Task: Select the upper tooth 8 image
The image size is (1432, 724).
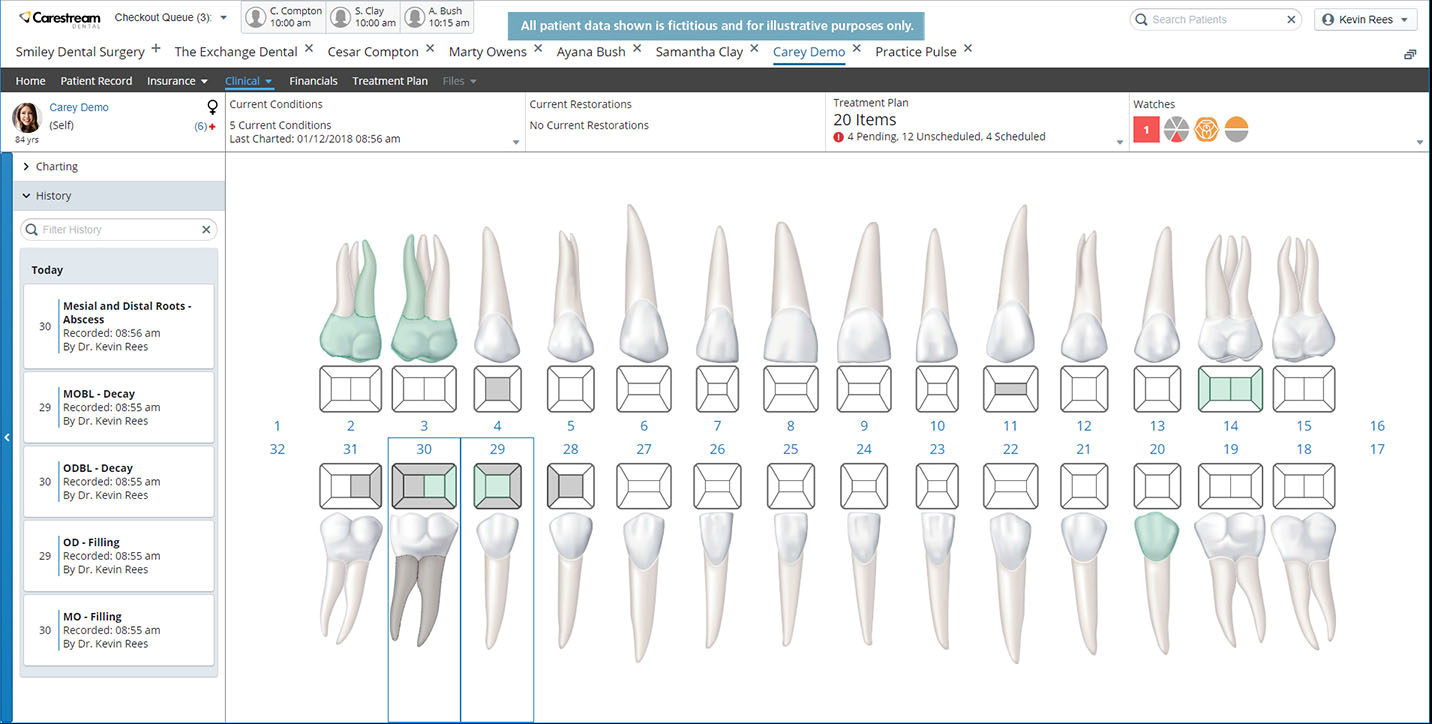Action: (x=791, y=291)
